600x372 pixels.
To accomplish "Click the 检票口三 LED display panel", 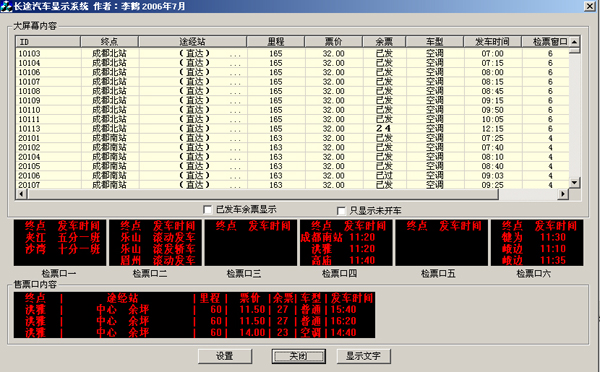I will [x=251, y=243].
